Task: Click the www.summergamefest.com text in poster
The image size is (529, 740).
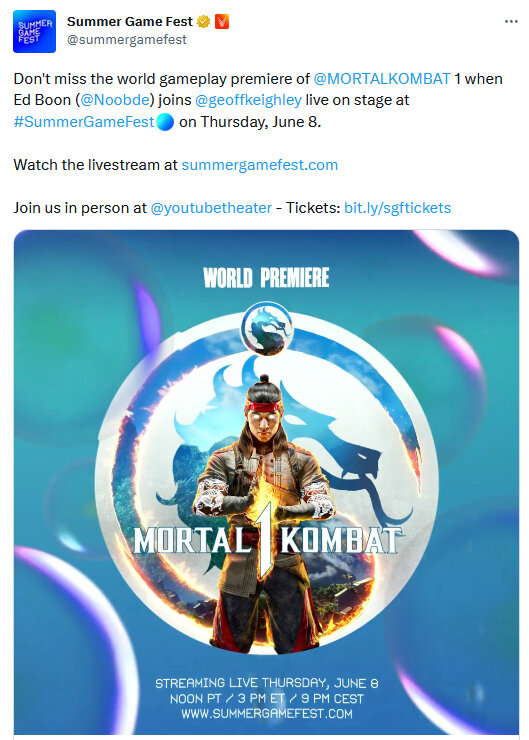Action: tap(267, 713)
